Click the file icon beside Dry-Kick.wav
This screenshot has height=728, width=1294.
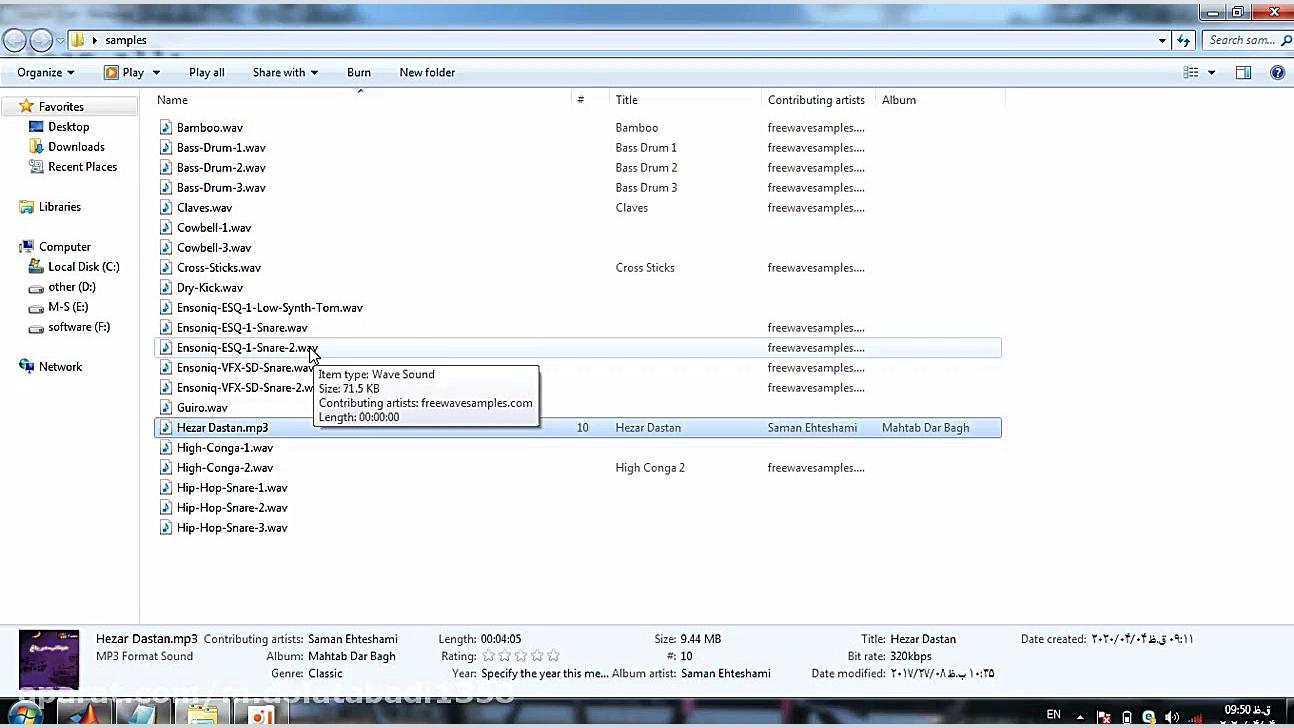(166, 287)
